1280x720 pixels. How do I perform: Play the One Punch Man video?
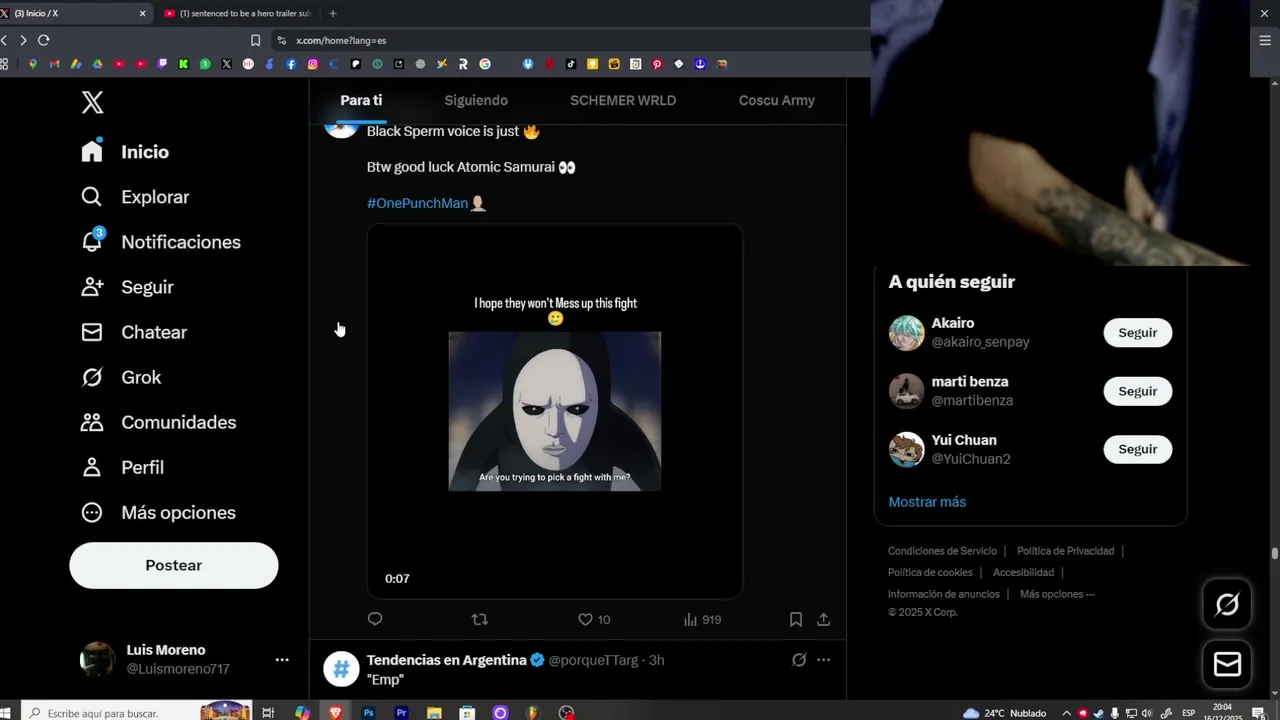tap(555, 411)
